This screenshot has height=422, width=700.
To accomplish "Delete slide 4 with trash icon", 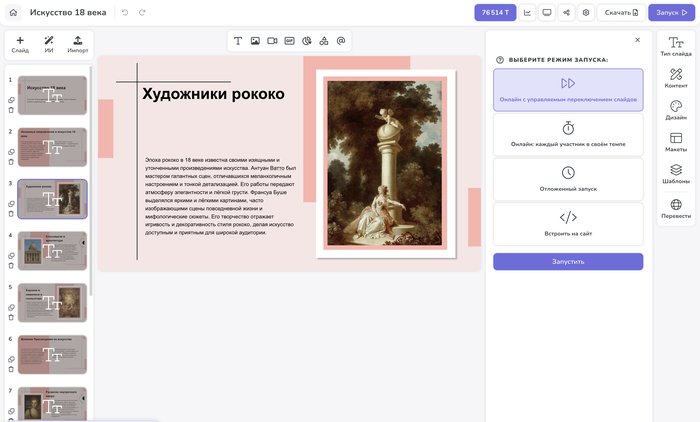I will [x=11, y=265].
